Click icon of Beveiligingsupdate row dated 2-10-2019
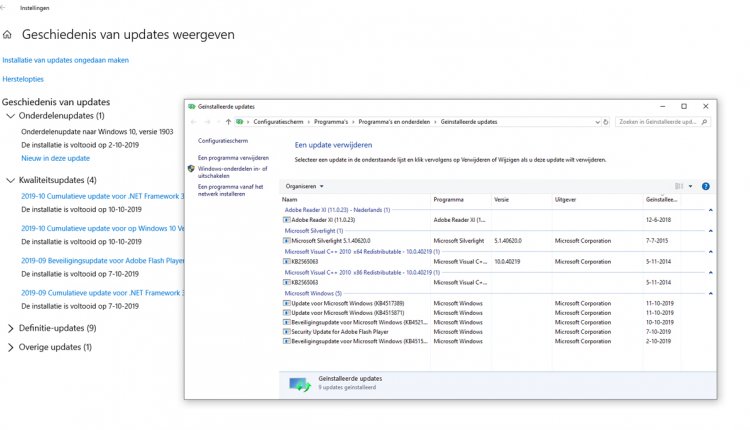The image size is (750, 430). pyautogui.click(x=287, y=342)
